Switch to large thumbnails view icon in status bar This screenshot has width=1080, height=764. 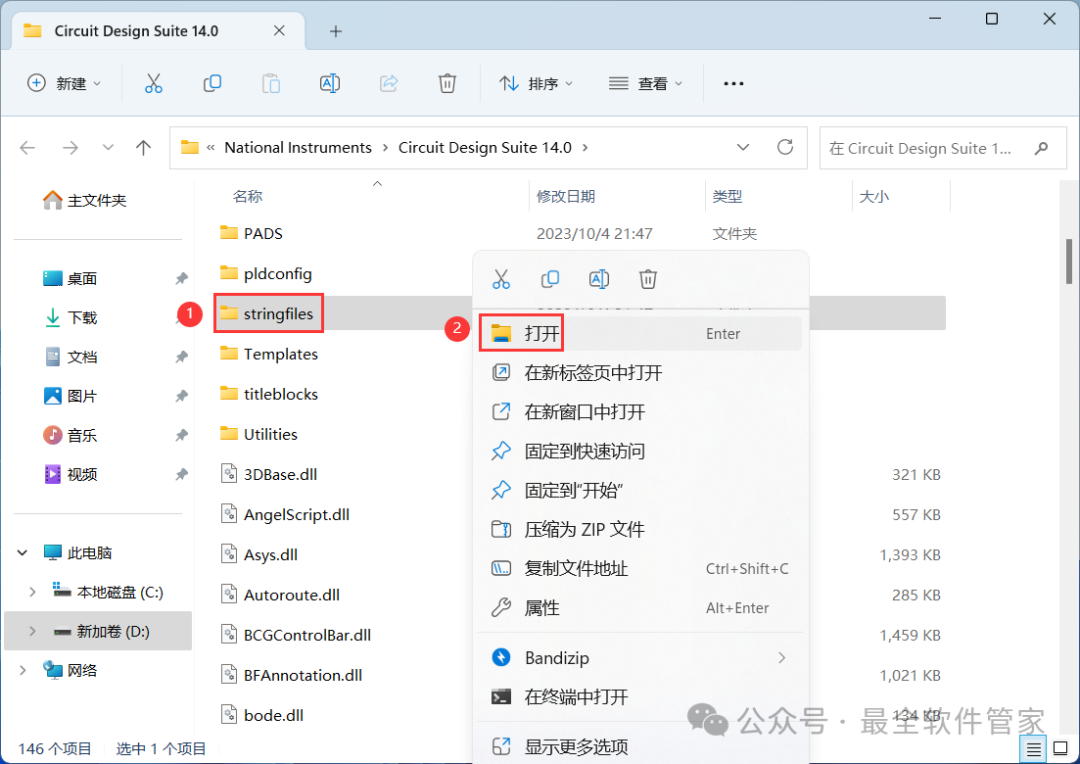coord(1058,748)
